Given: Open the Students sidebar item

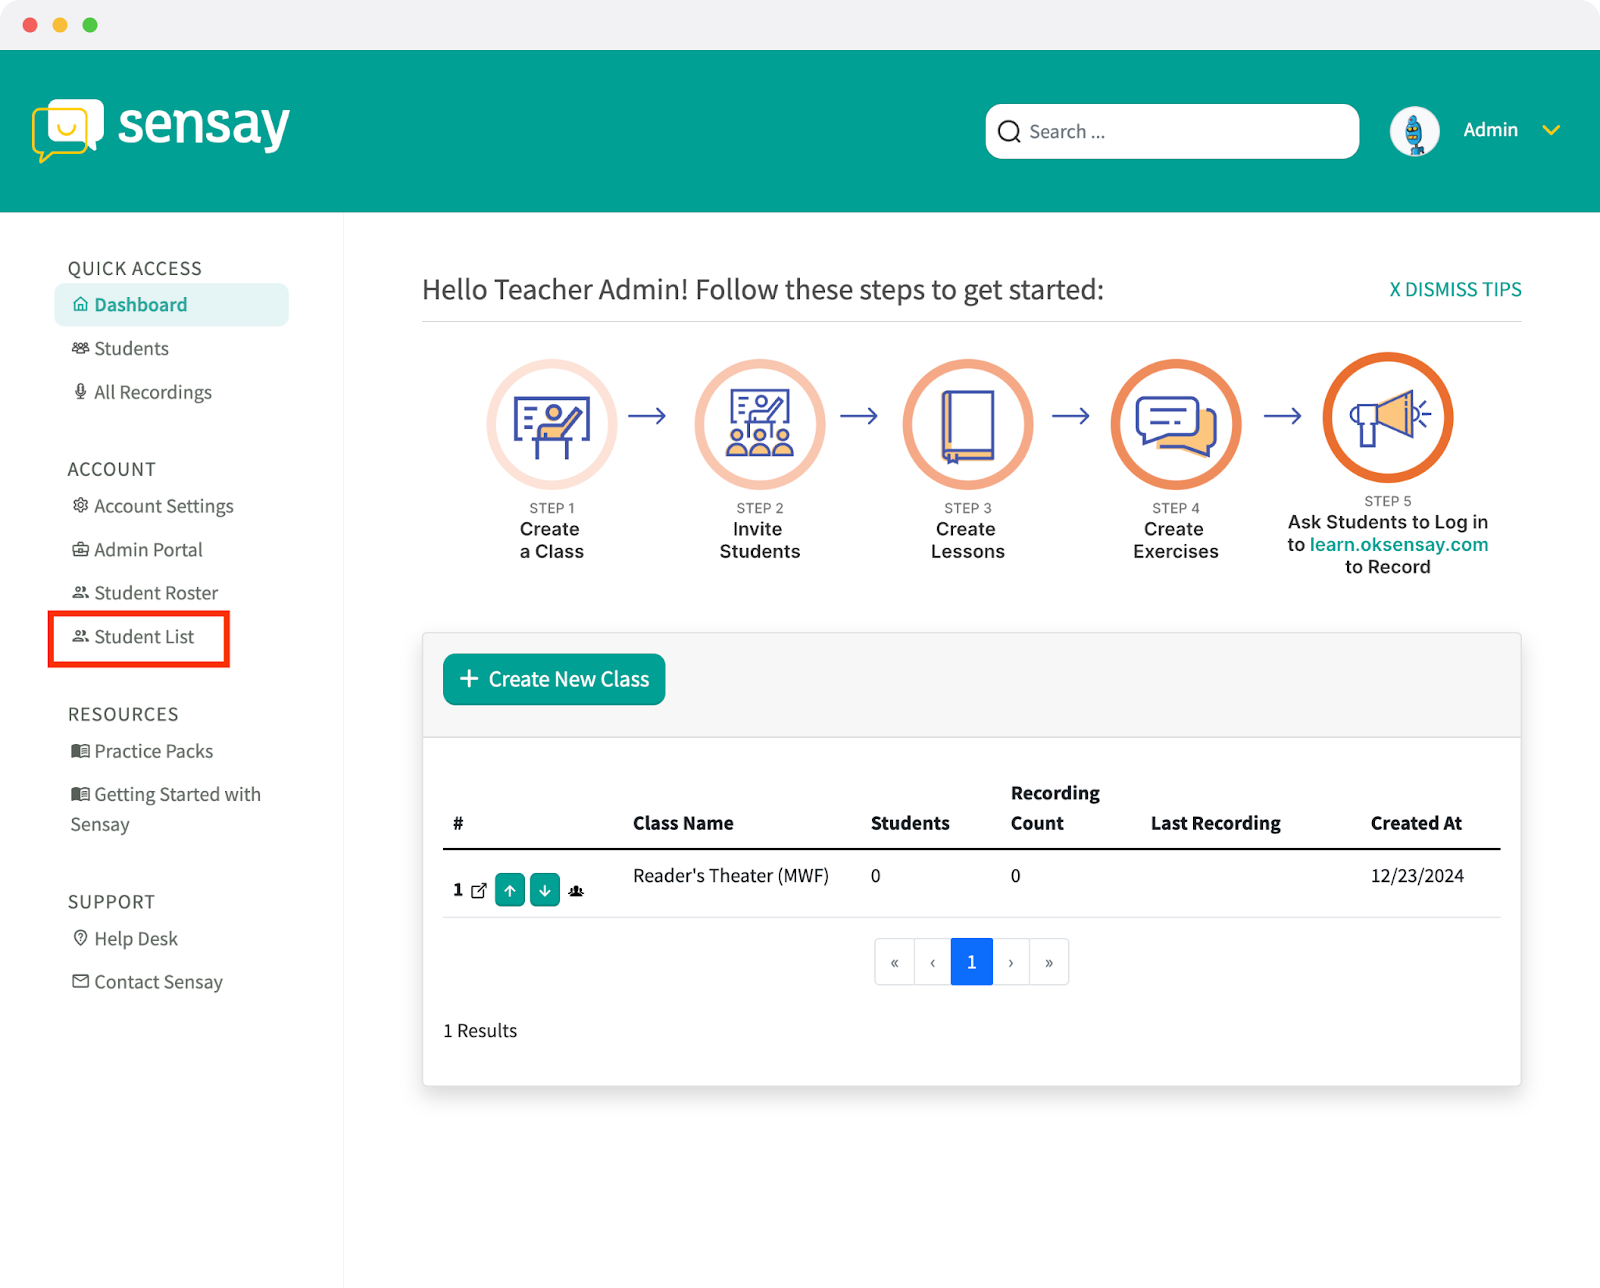Looking at the screenshot, I should tap(120, 348).
